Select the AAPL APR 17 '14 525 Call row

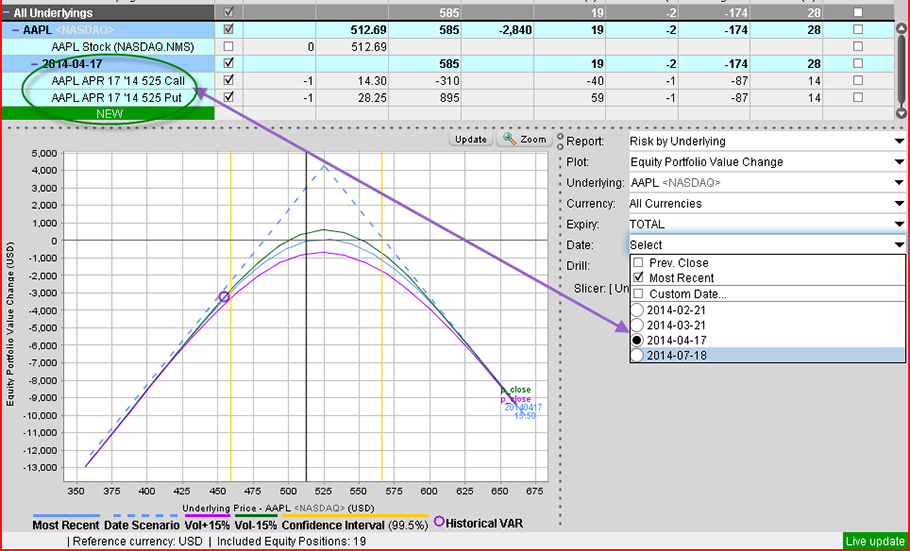click(118, 81)
